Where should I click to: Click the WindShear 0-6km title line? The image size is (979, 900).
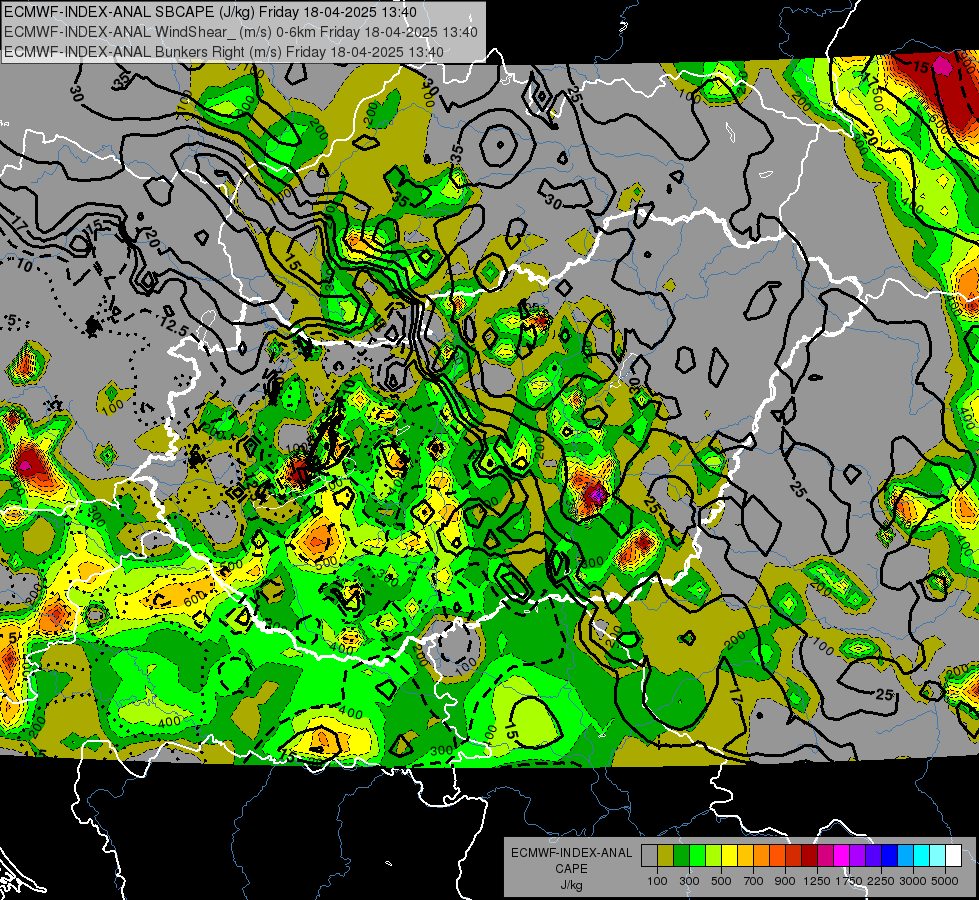[x=240, y=32]
